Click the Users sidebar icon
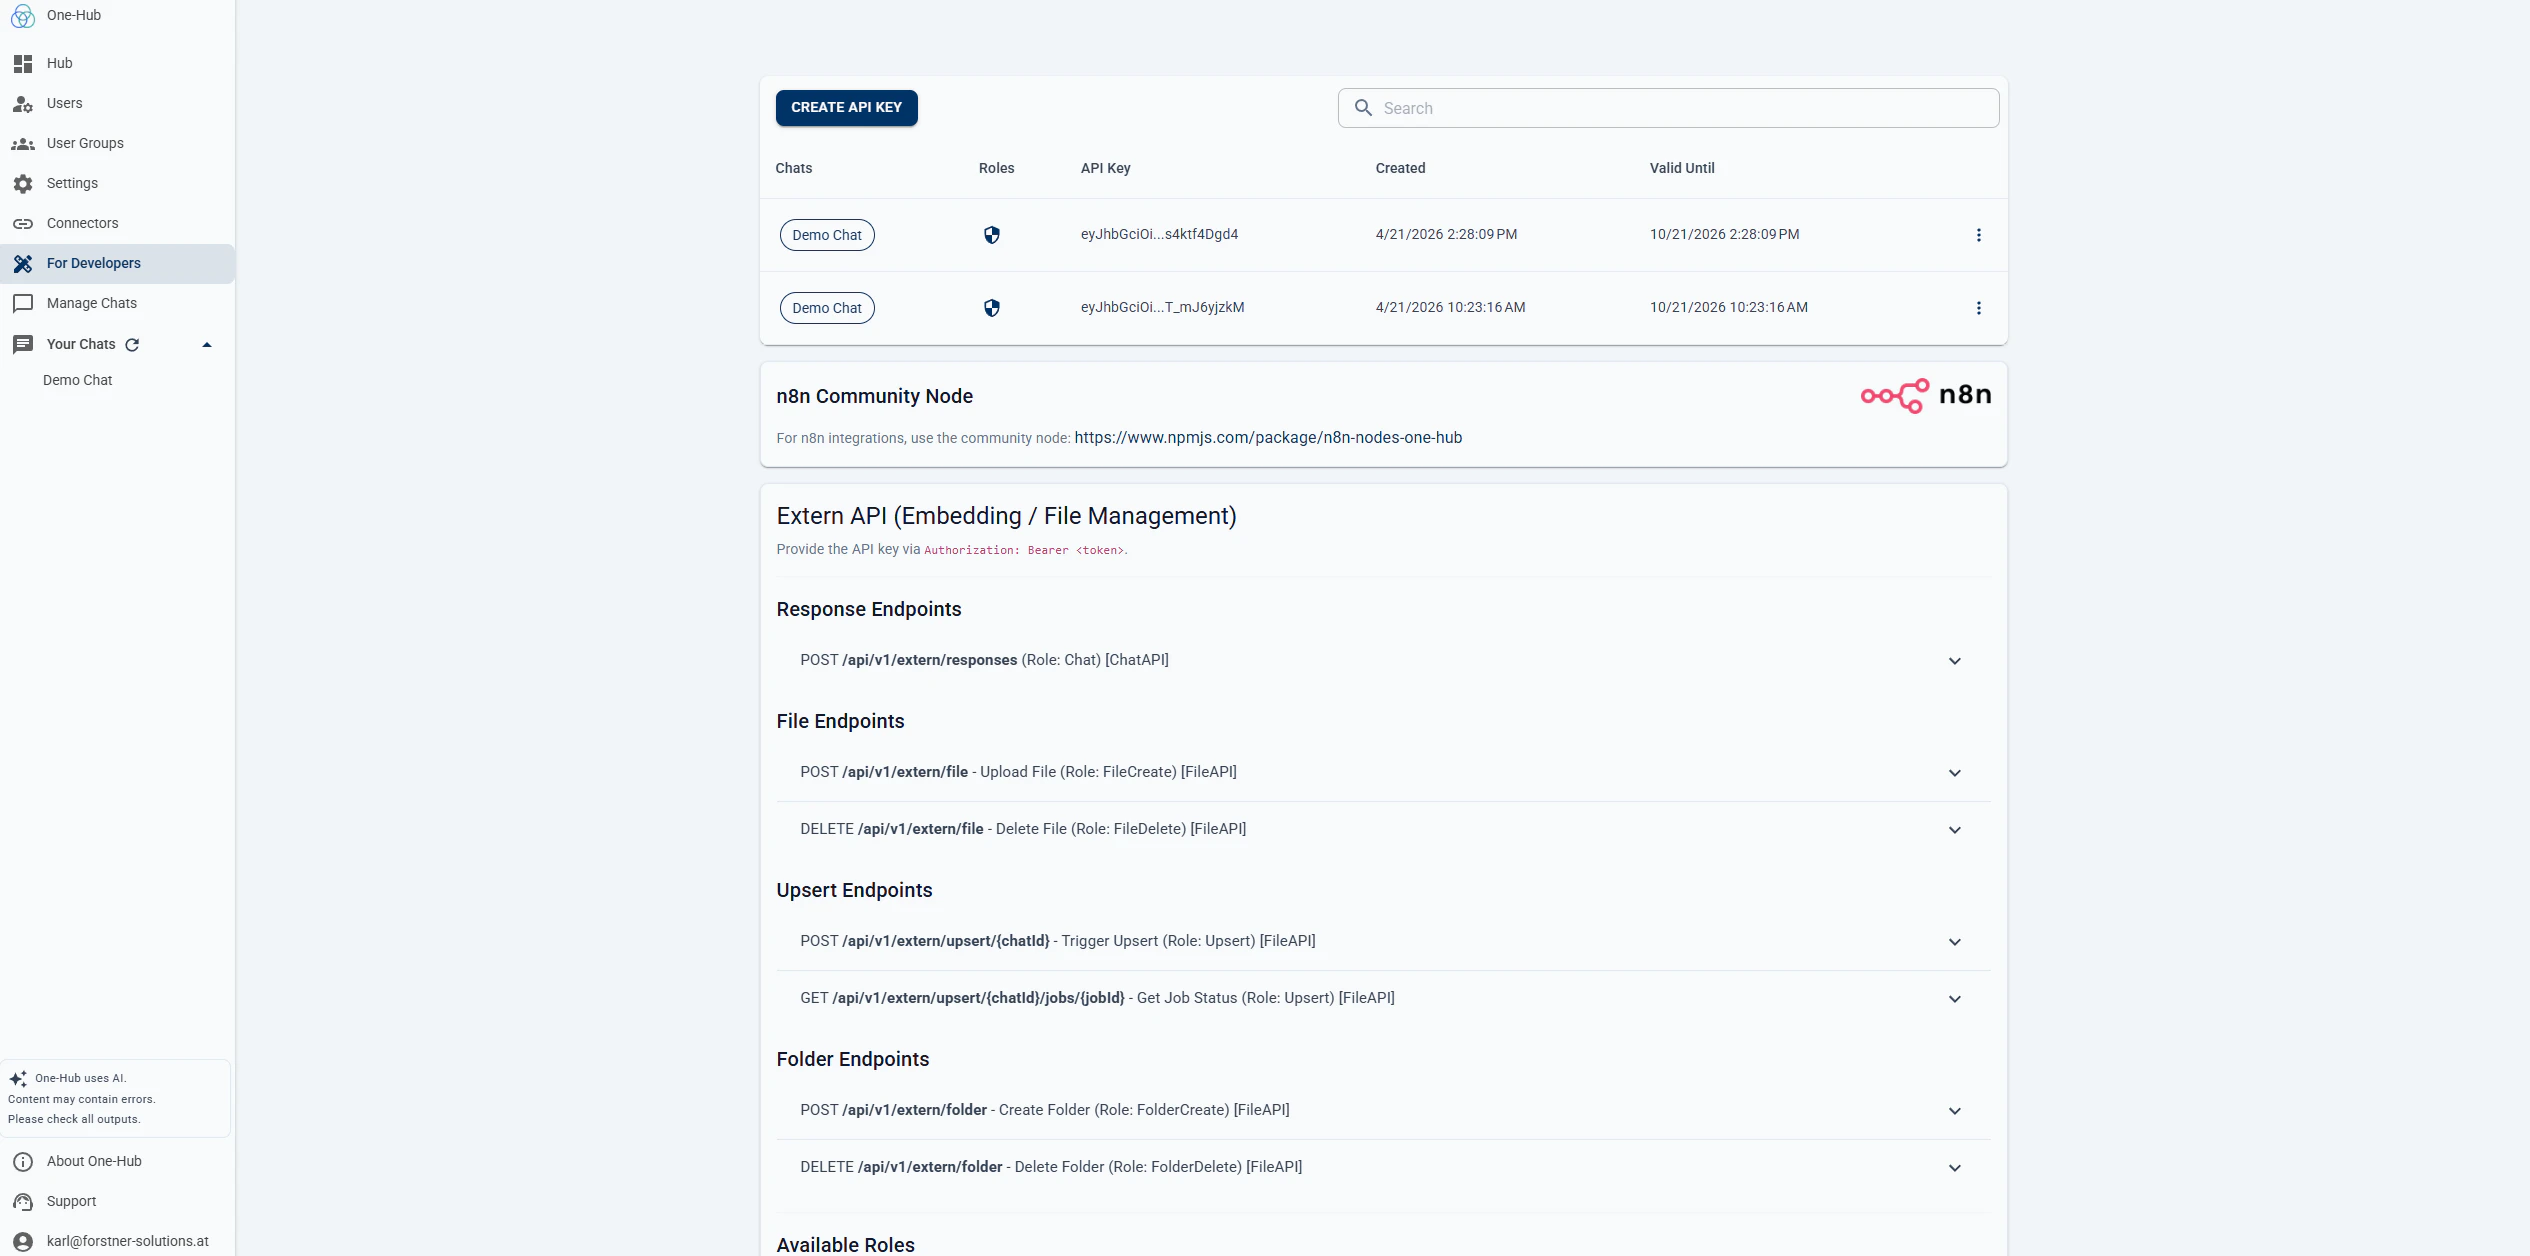The width and height of the screenshot is (2530, 1256). [x=23, y=104]
